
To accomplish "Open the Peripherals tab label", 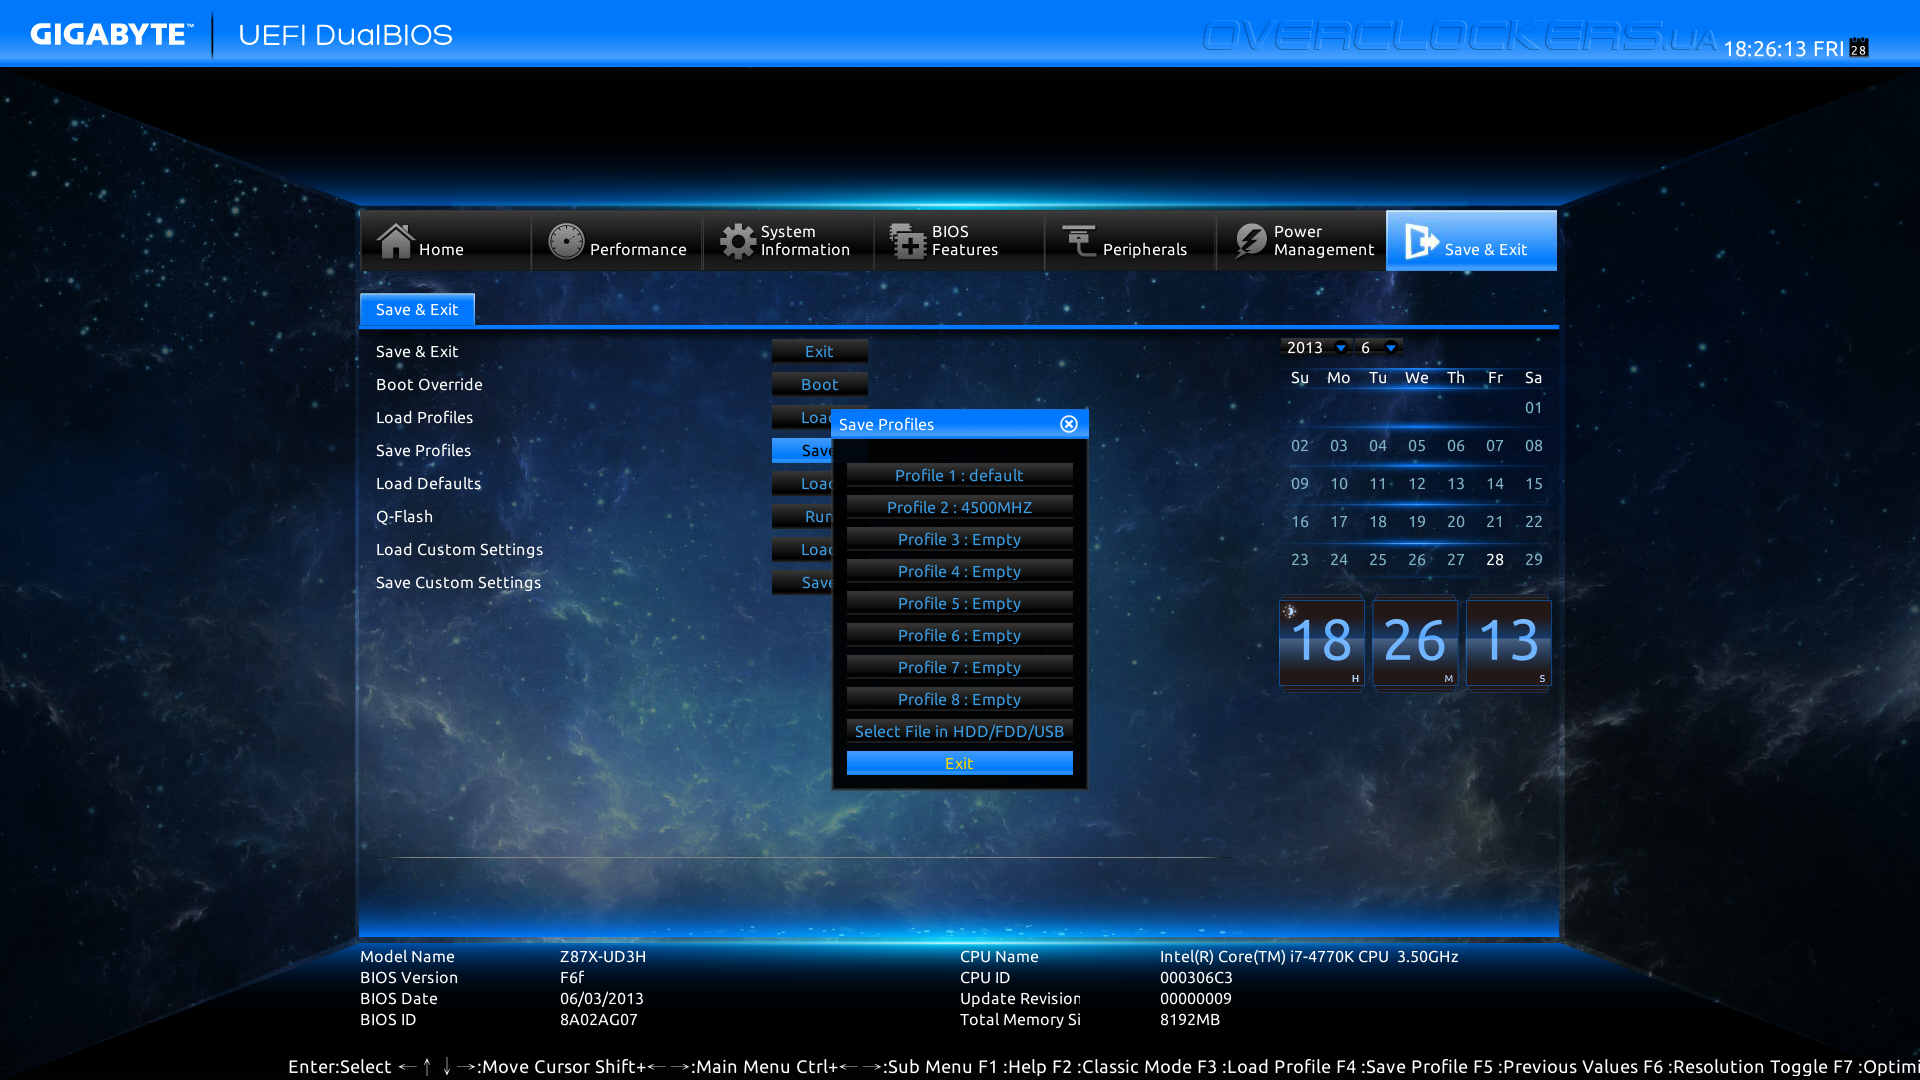I will [x=1145, y=250].
